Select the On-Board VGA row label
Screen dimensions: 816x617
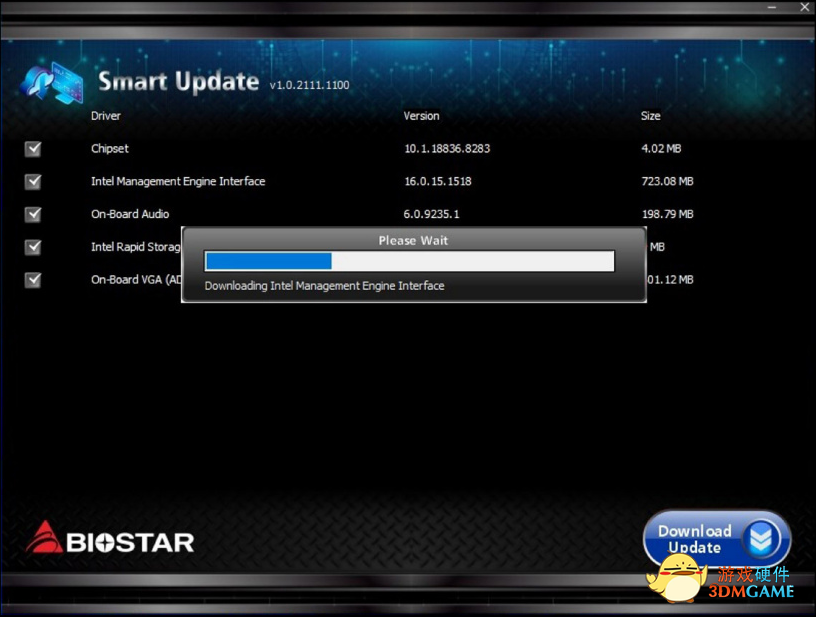136,279
